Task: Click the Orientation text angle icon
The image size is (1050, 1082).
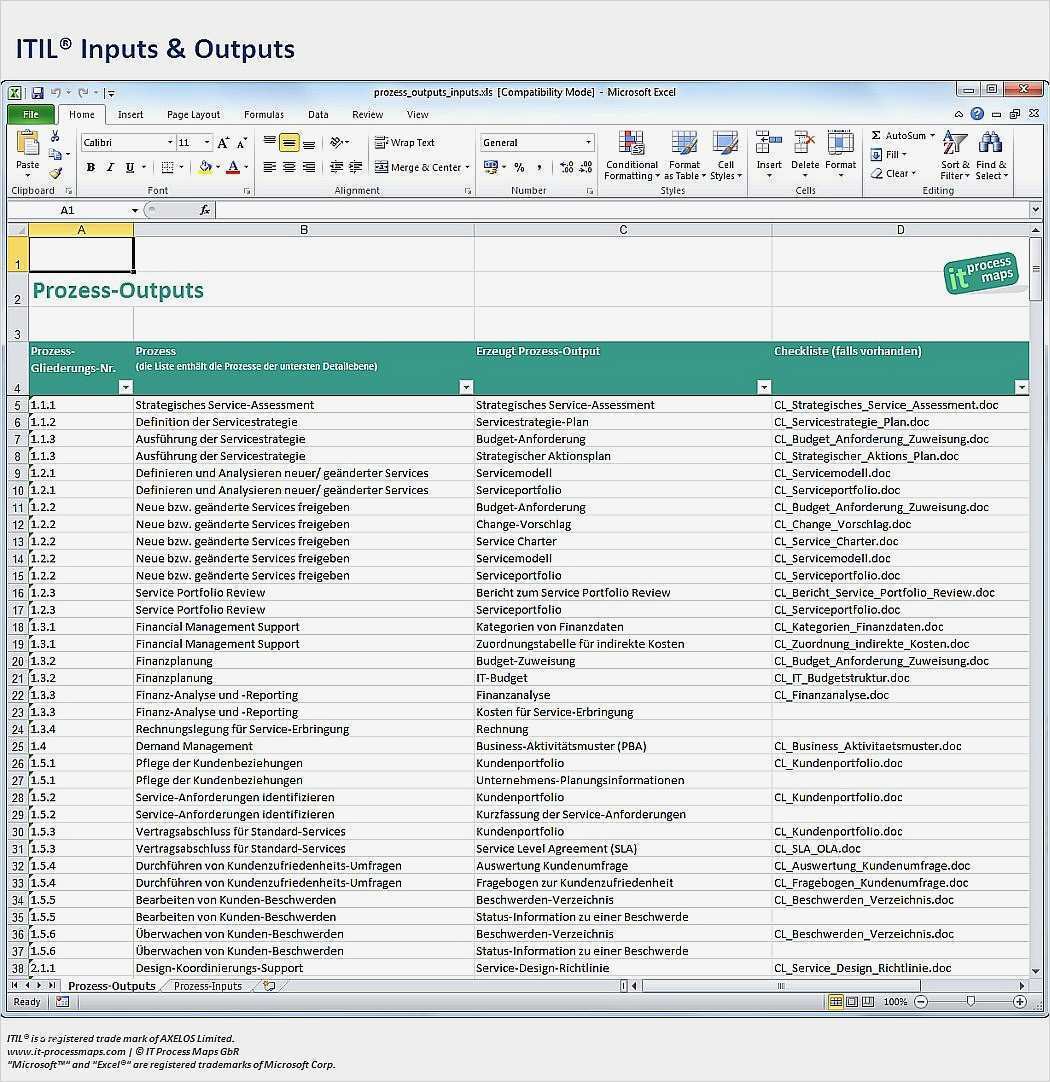Action: [337, 142]
